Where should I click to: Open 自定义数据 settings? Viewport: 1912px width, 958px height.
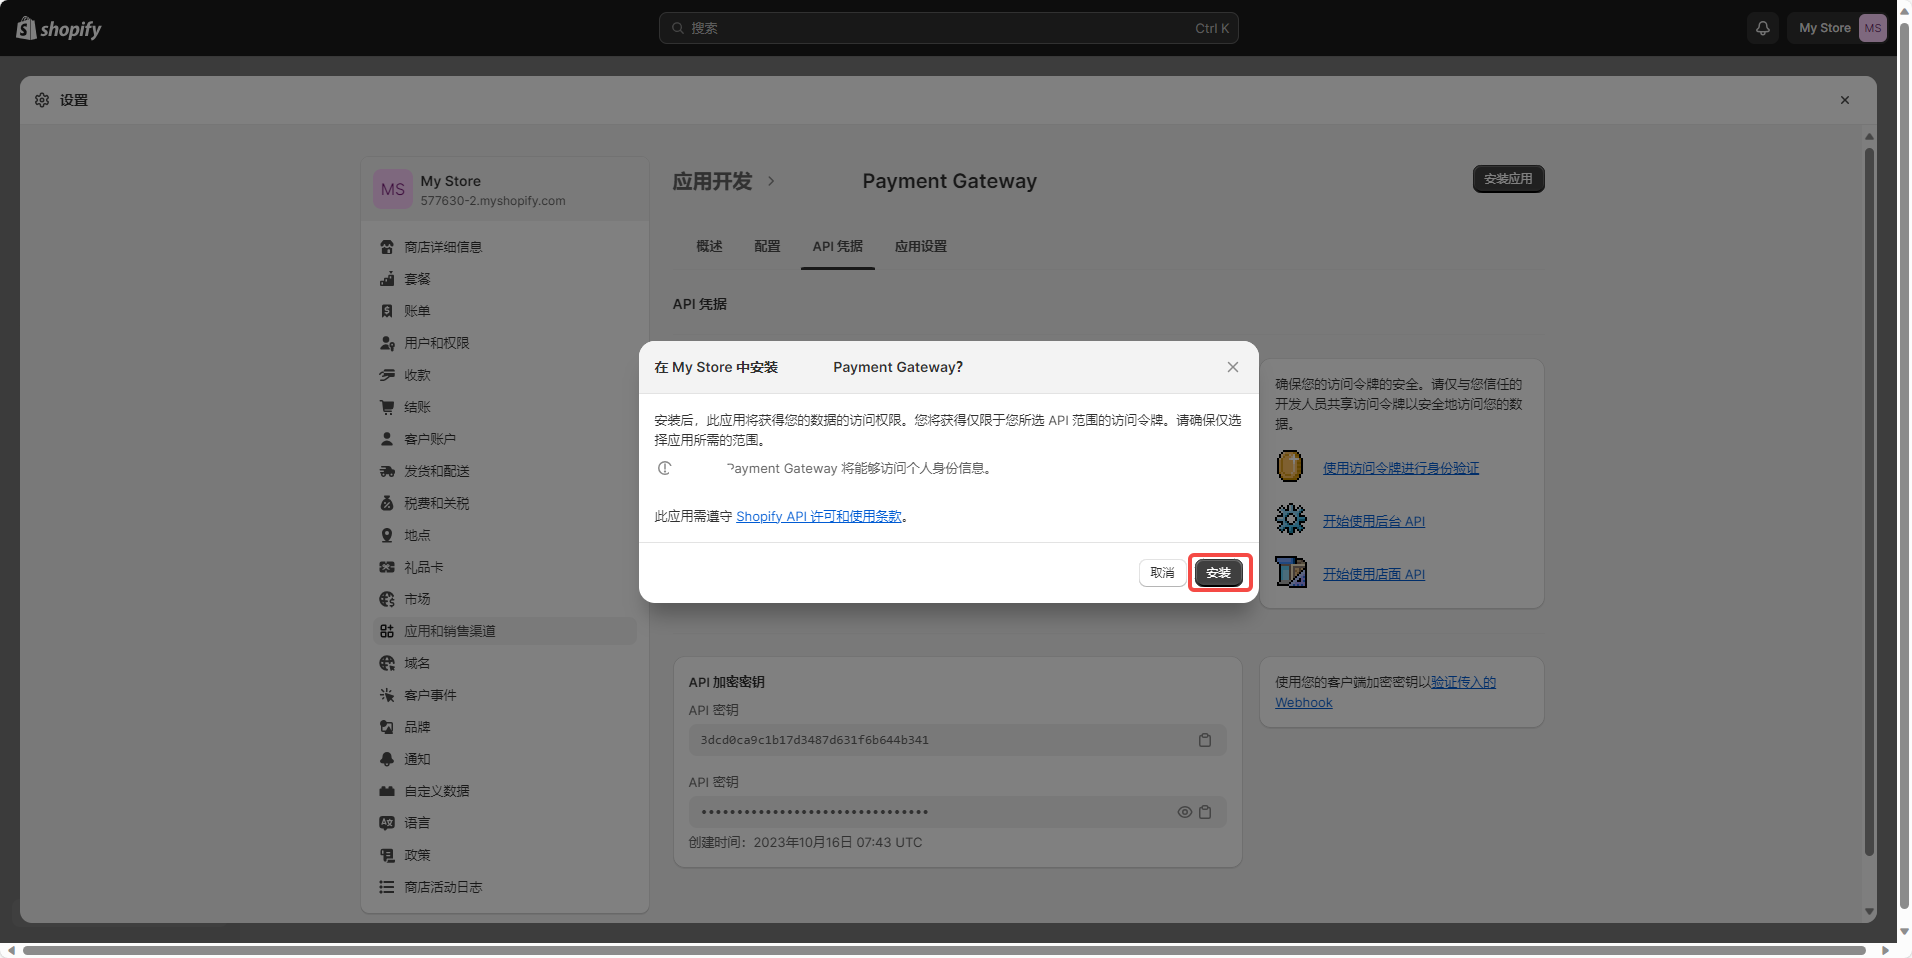coord(505,791)
